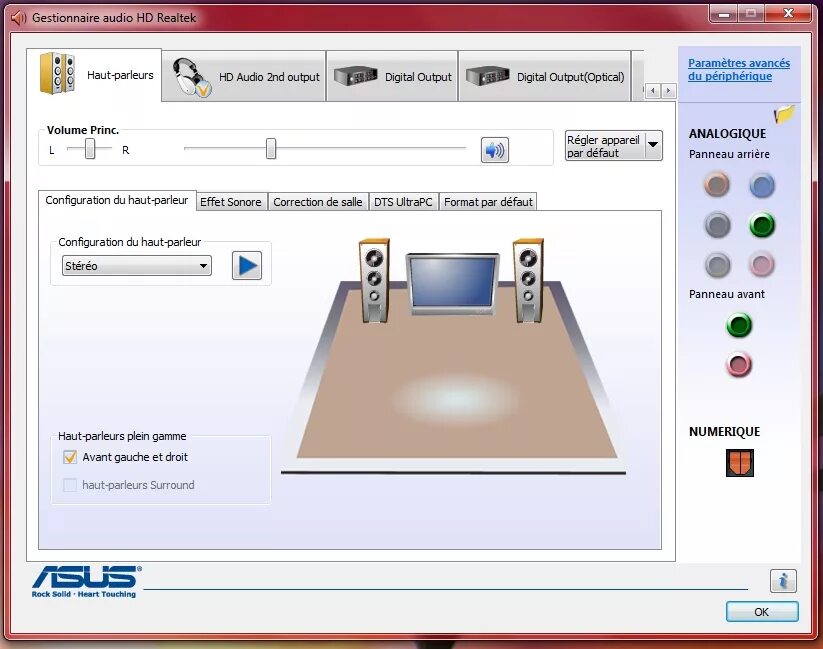Switch to Digital Output tab
The width and height of the screenshot is (823, 649).
[x=392, y=77]
